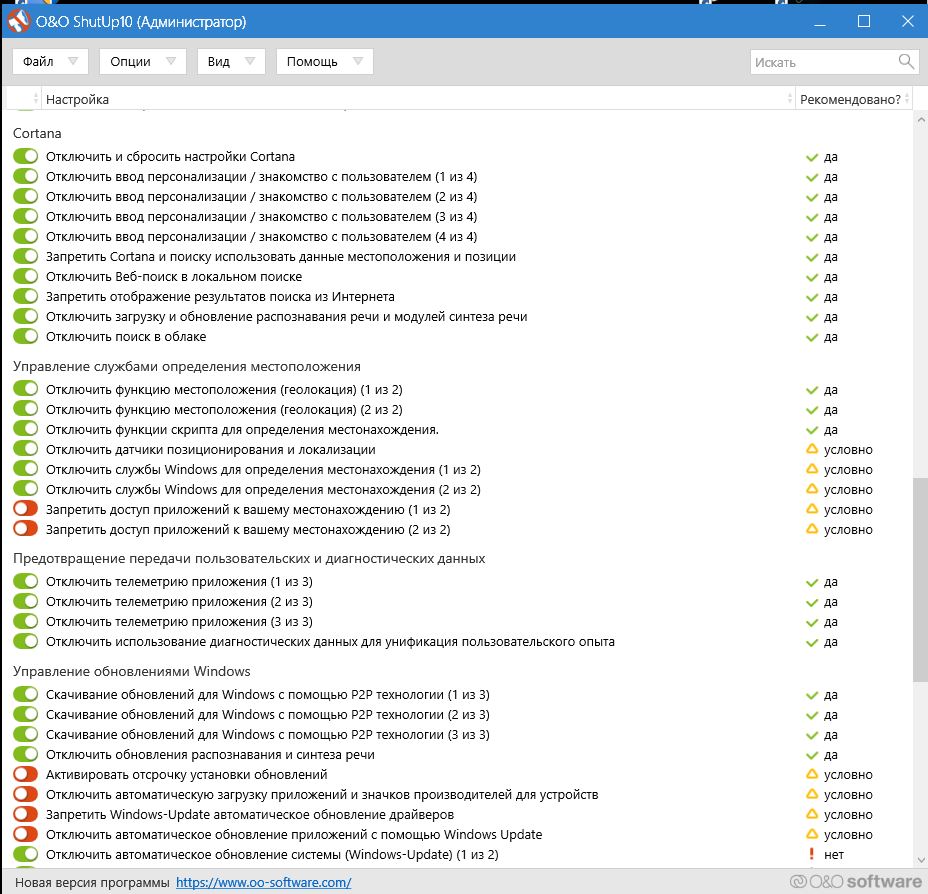This screenshot has height=894, width=928.
Task: Enable 'Отключить автоматическое обновление приложений с помощью Windows Update'
Action: (x=25, y=834)
